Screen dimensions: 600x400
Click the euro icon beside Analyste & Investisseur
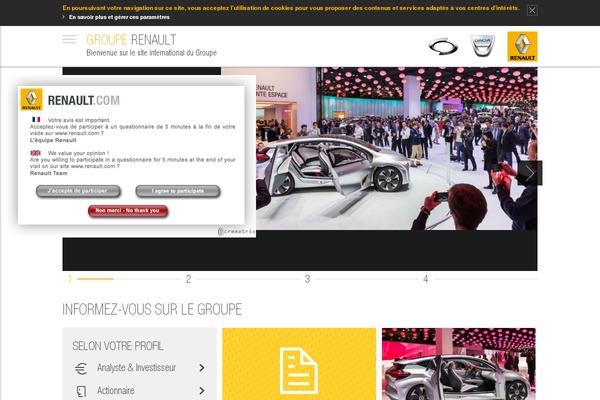click(81, 368)
